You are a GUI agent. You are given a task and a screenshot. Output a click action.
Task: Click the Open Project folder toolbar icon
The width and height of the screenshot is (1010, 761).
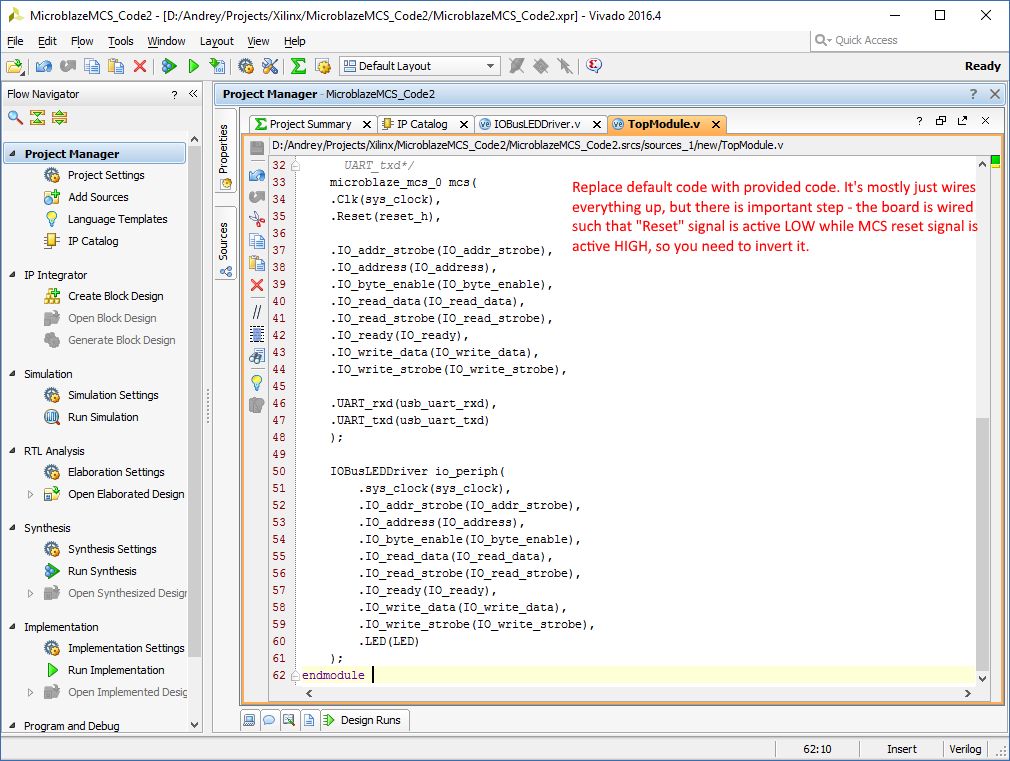[x=14, y=66]
